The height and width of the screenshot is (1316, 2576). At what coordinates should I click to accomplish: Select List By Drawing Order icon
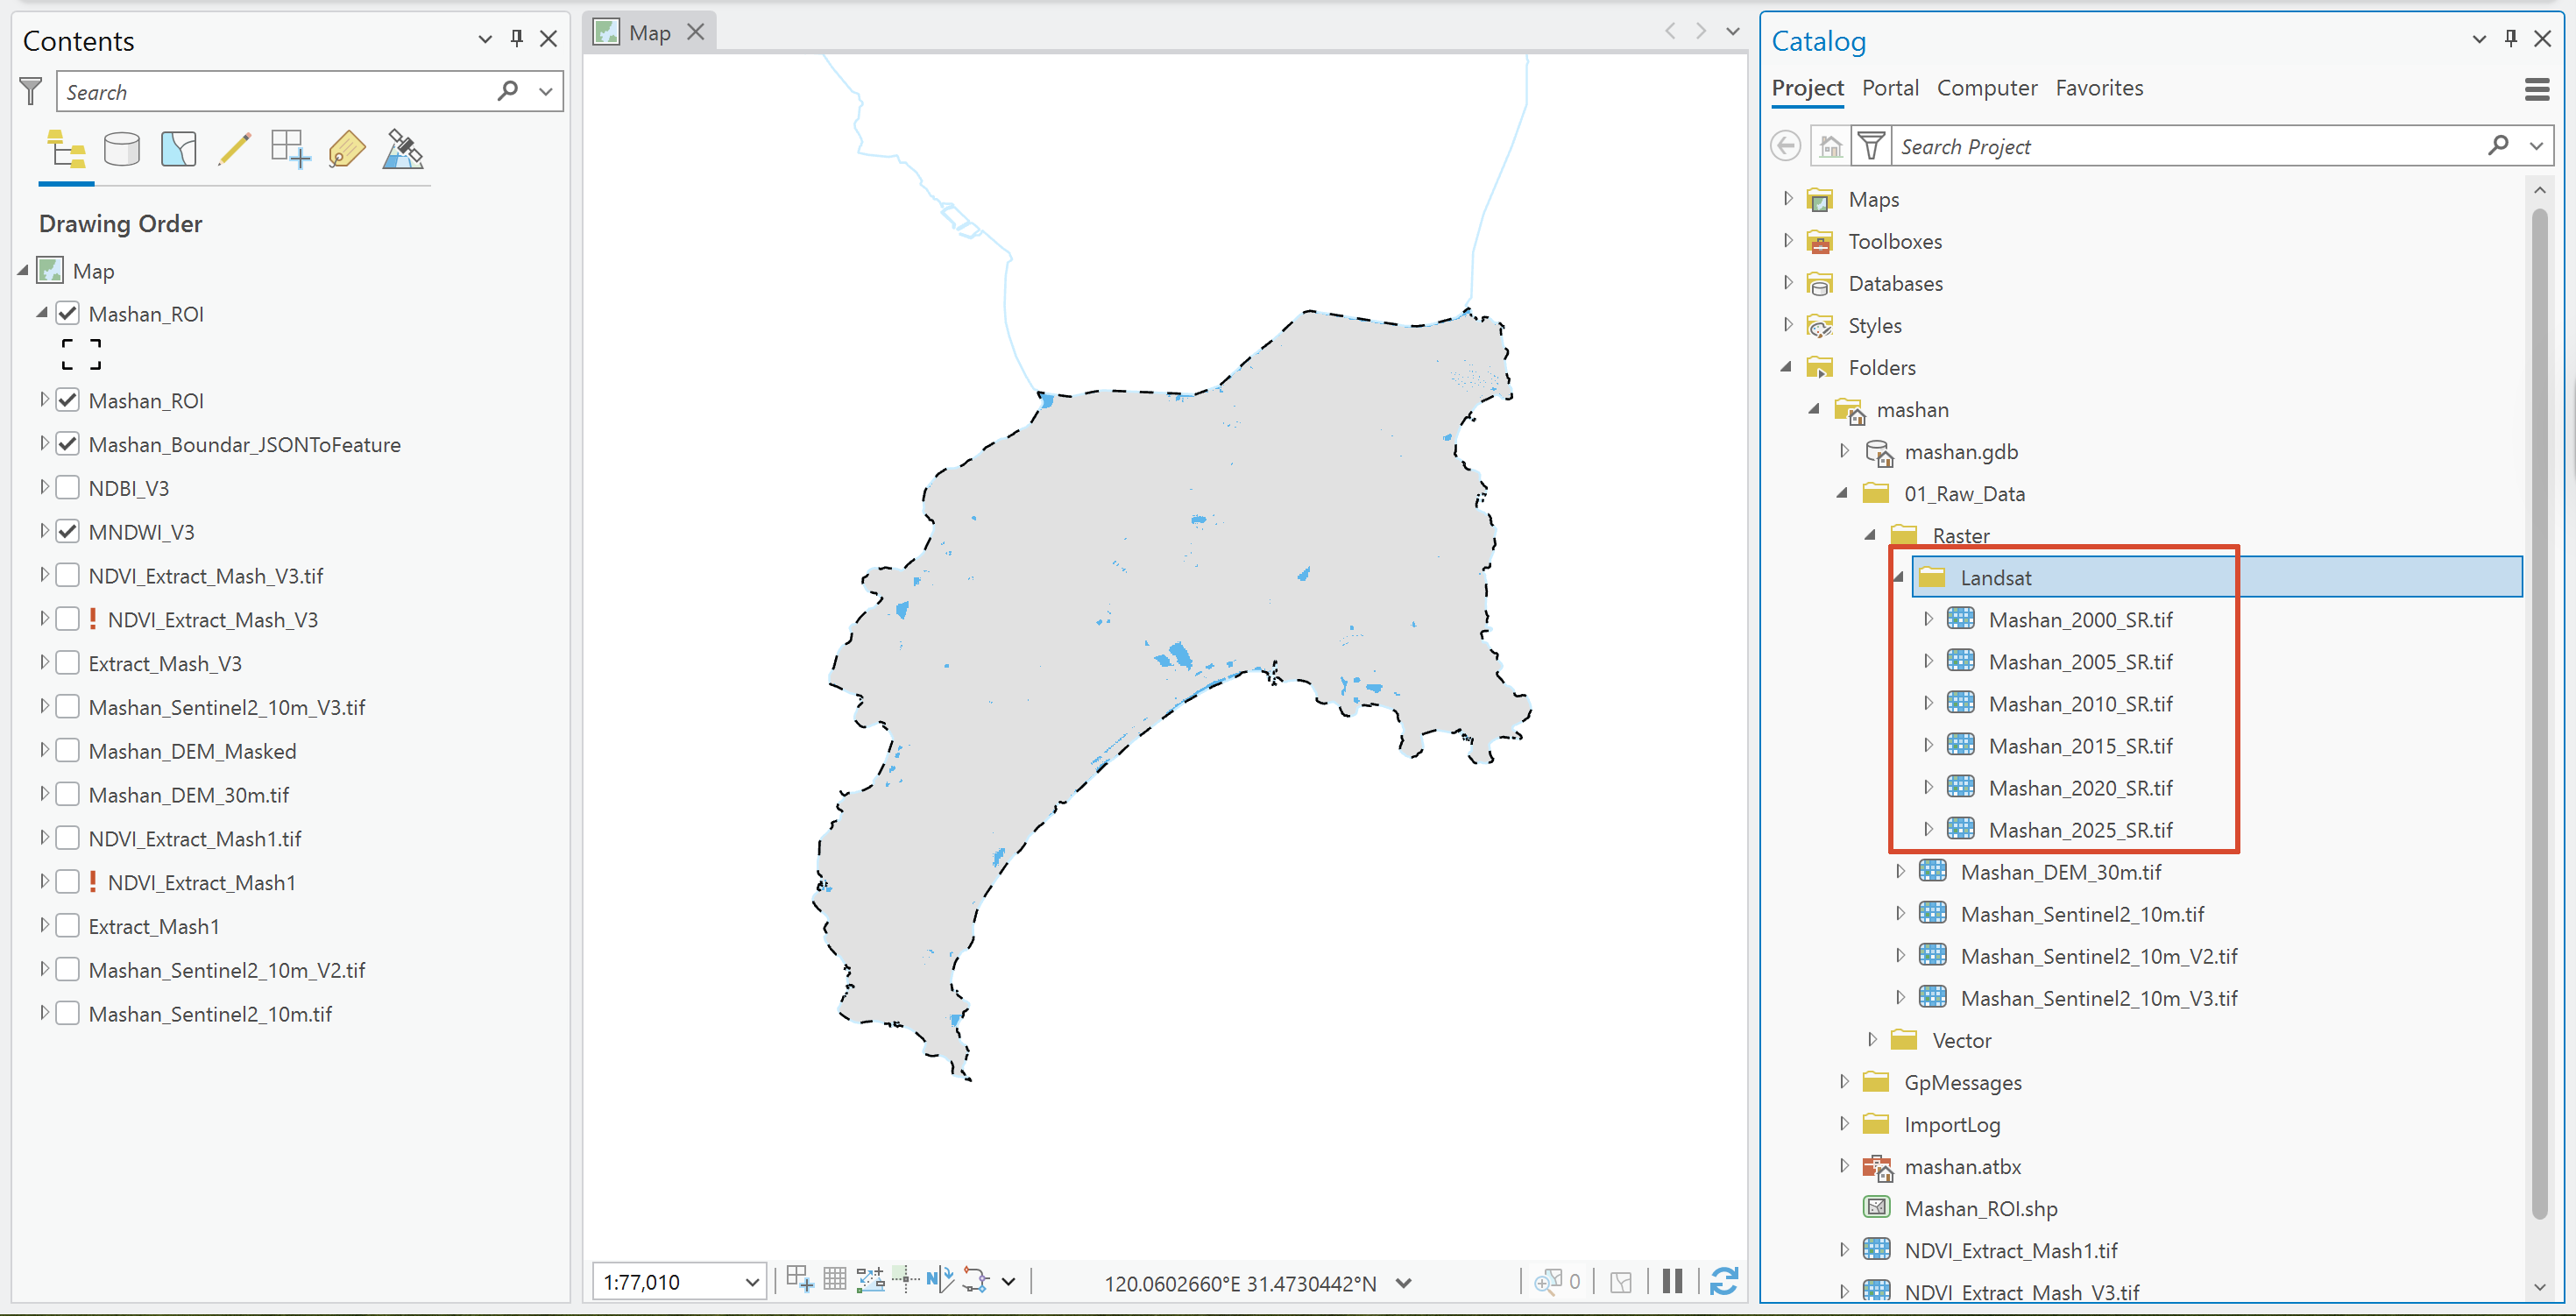pyautogui.click(x=66, y=150)
